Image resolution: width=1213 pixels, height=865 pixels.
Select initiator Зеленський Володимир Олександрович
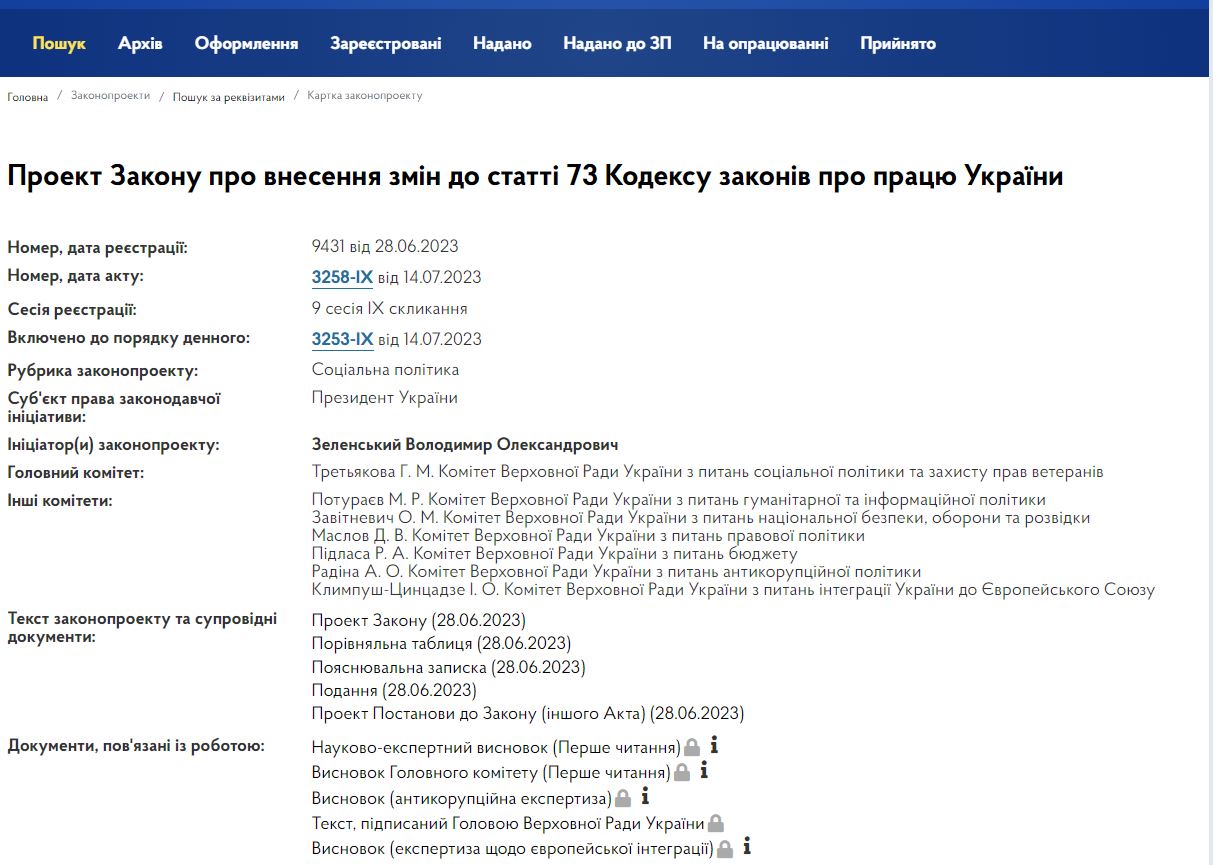pos(465,445)
